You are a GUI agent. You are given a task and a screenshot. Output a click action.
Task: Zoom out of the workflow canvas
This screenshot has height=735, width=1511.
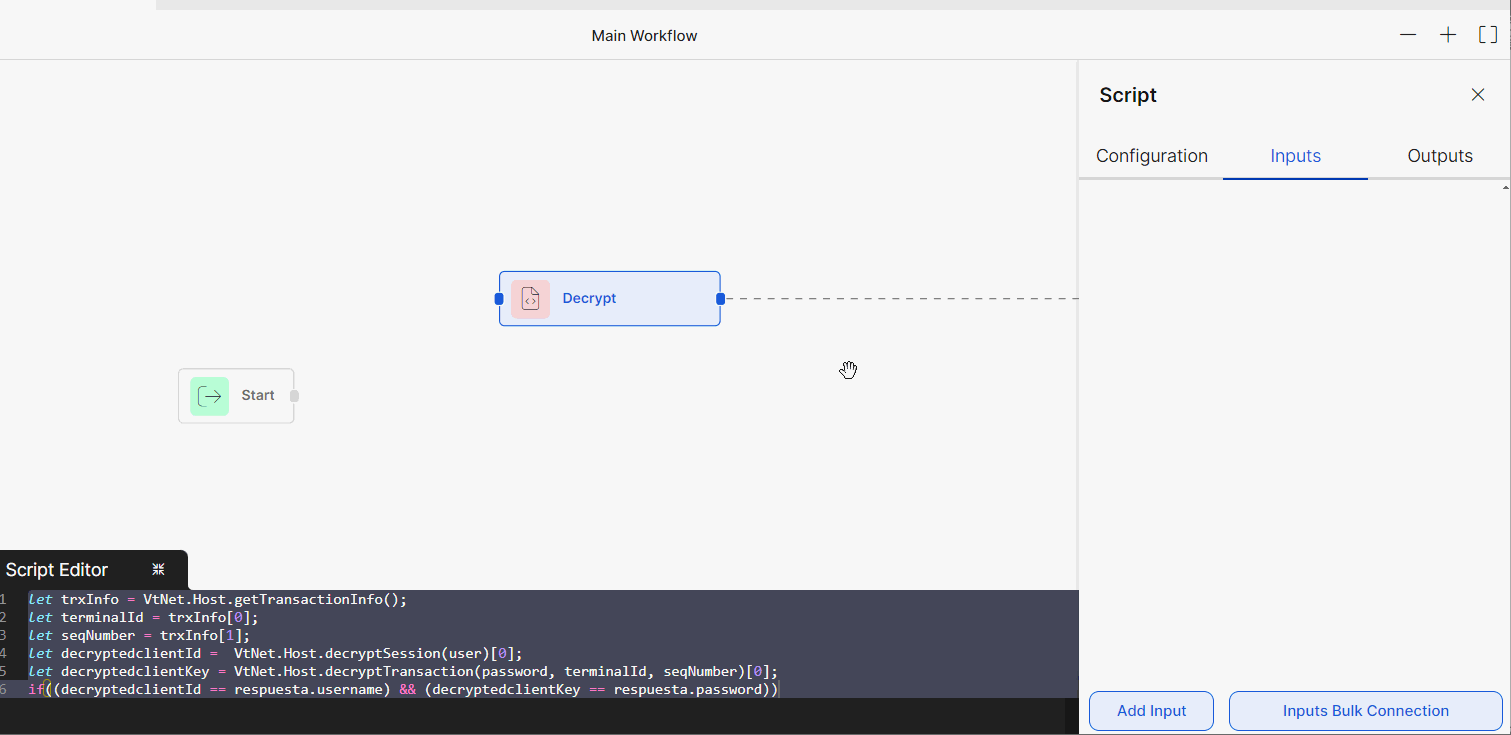pos(1407,34)
